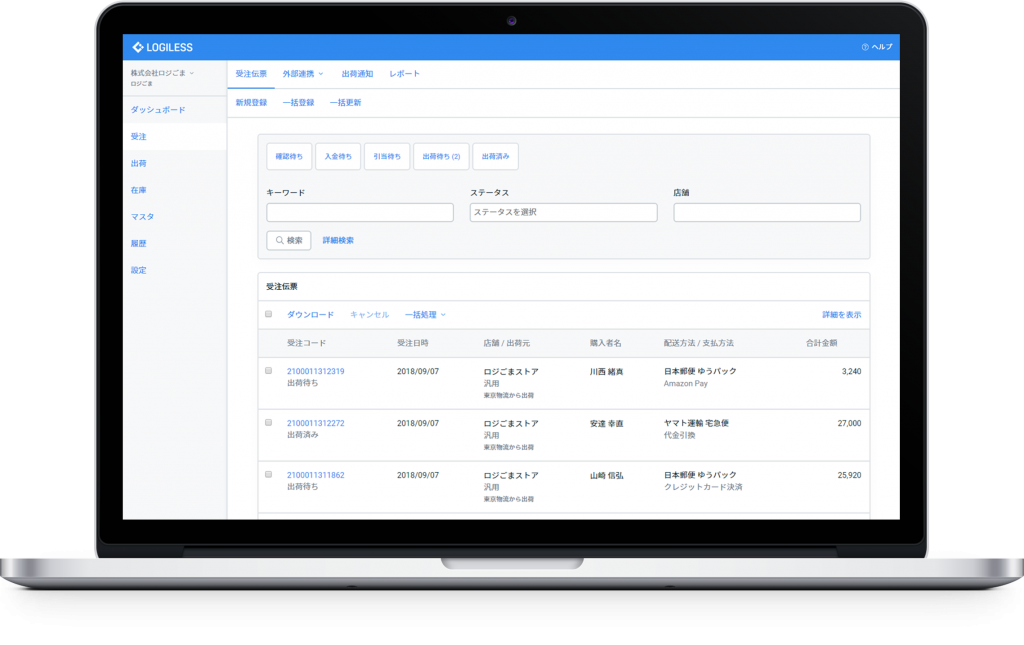1024x645 pixels.
Task: Click クレジットカード決済 payment text
Action: 703,487
